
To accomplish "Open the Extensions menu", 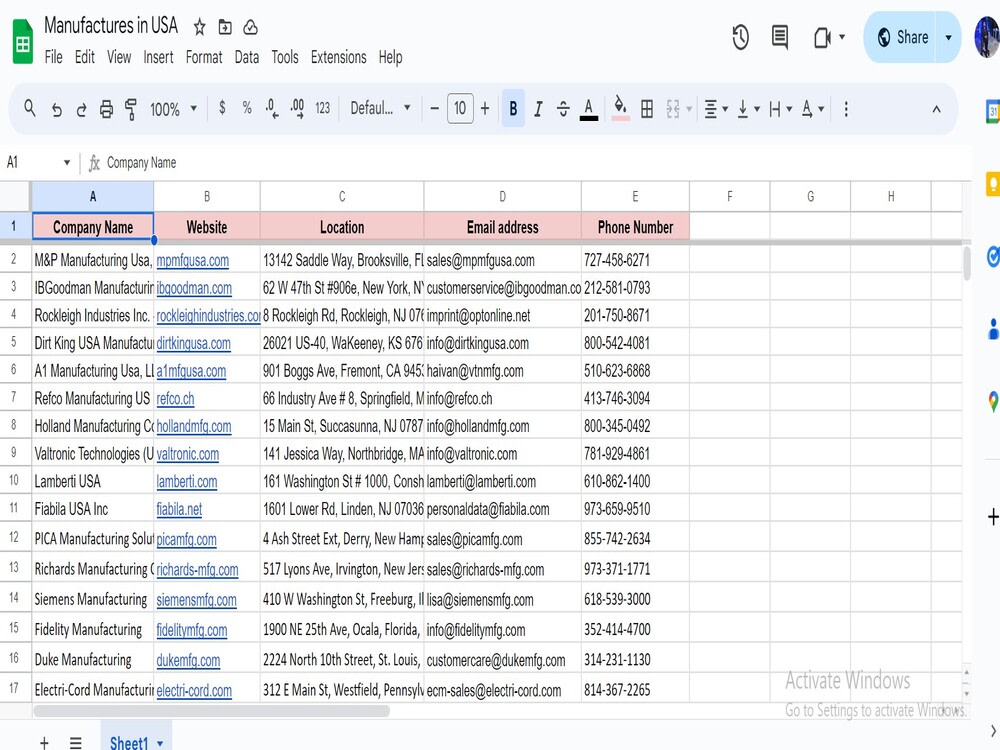I will pos(338,57).
